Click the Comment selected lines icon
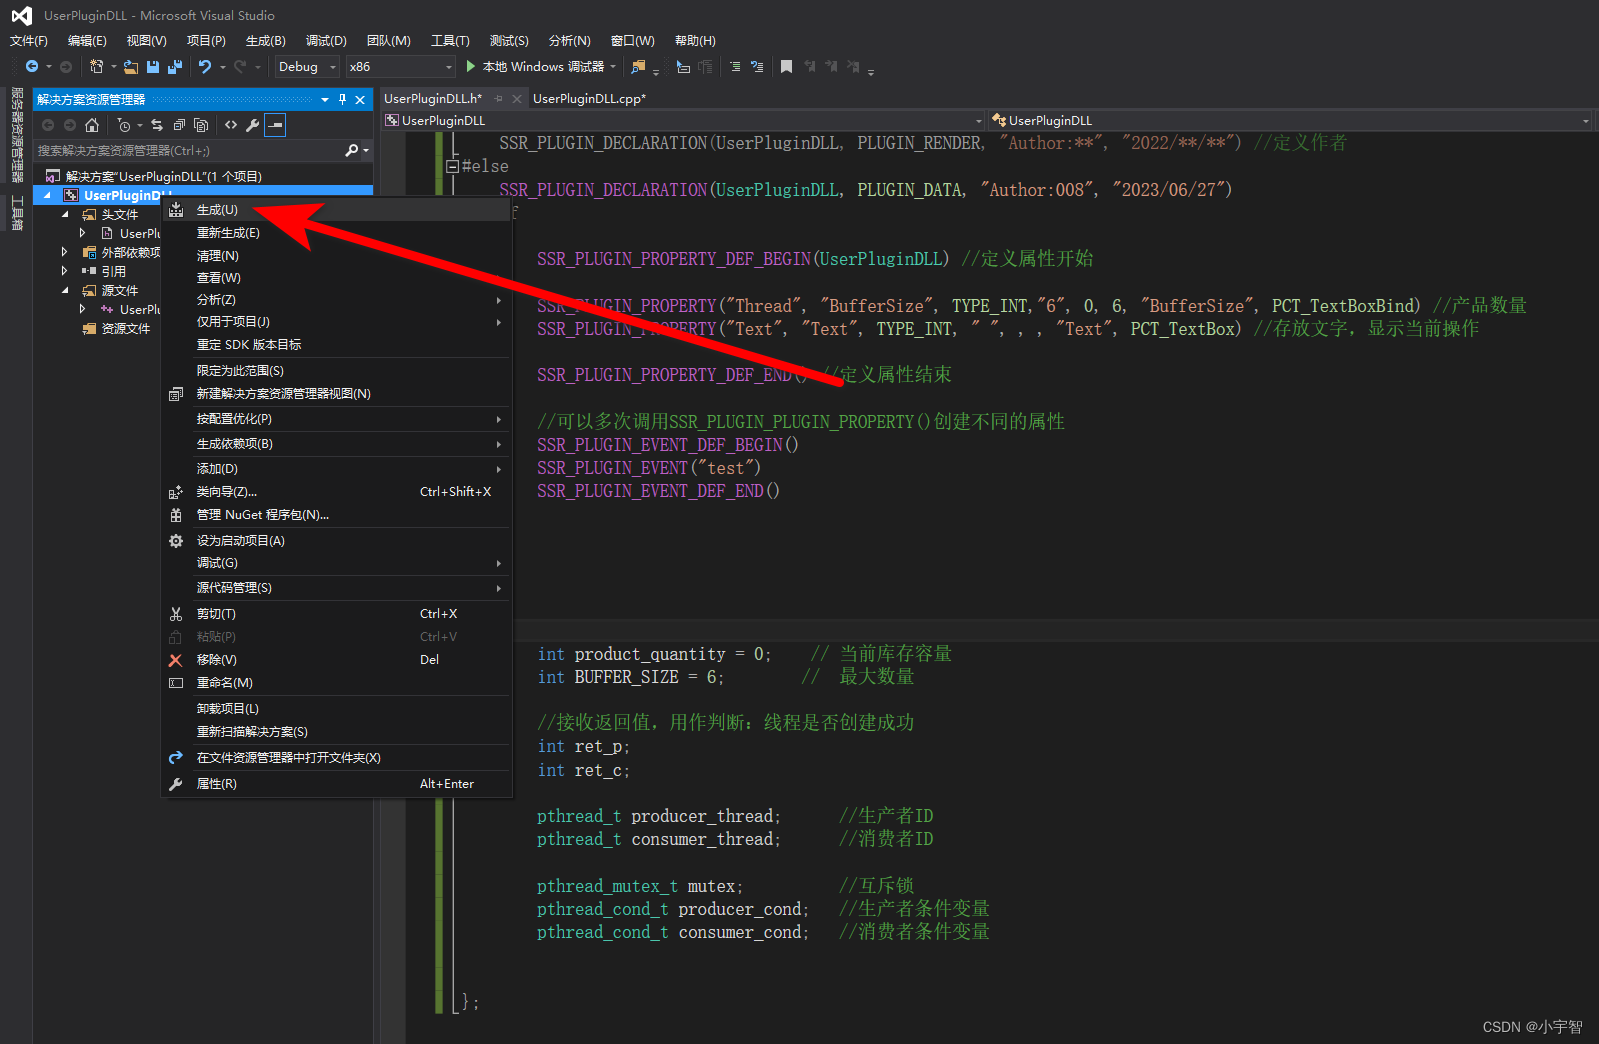The image size is (1599, 1044). click(735, 67)
